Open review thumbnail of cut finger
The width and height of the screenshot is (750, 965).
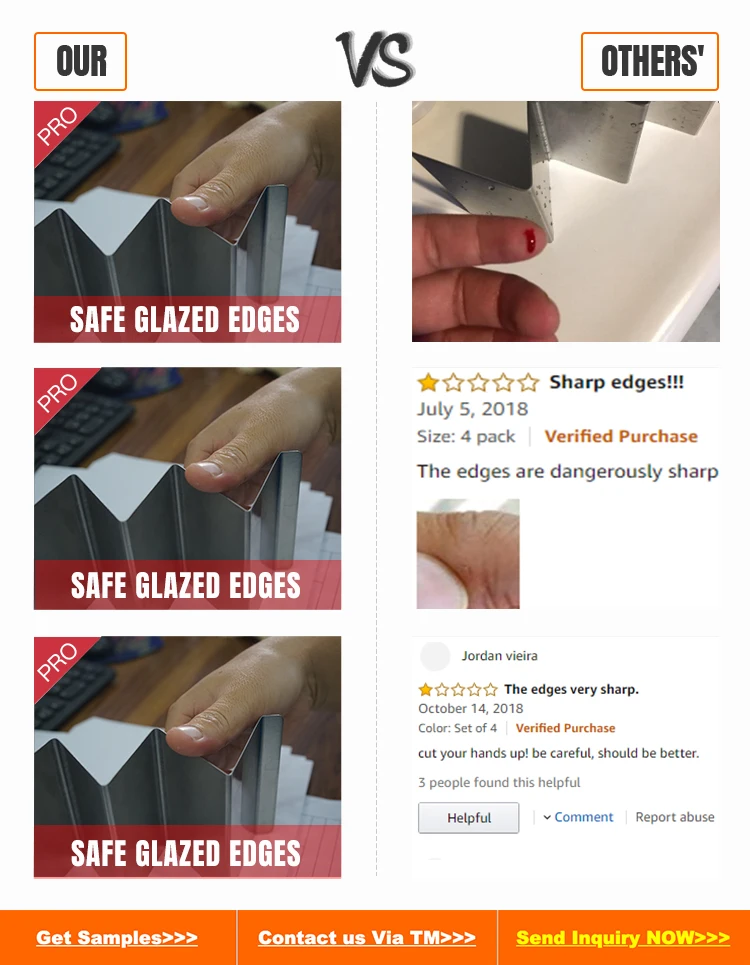click(468, 554)
